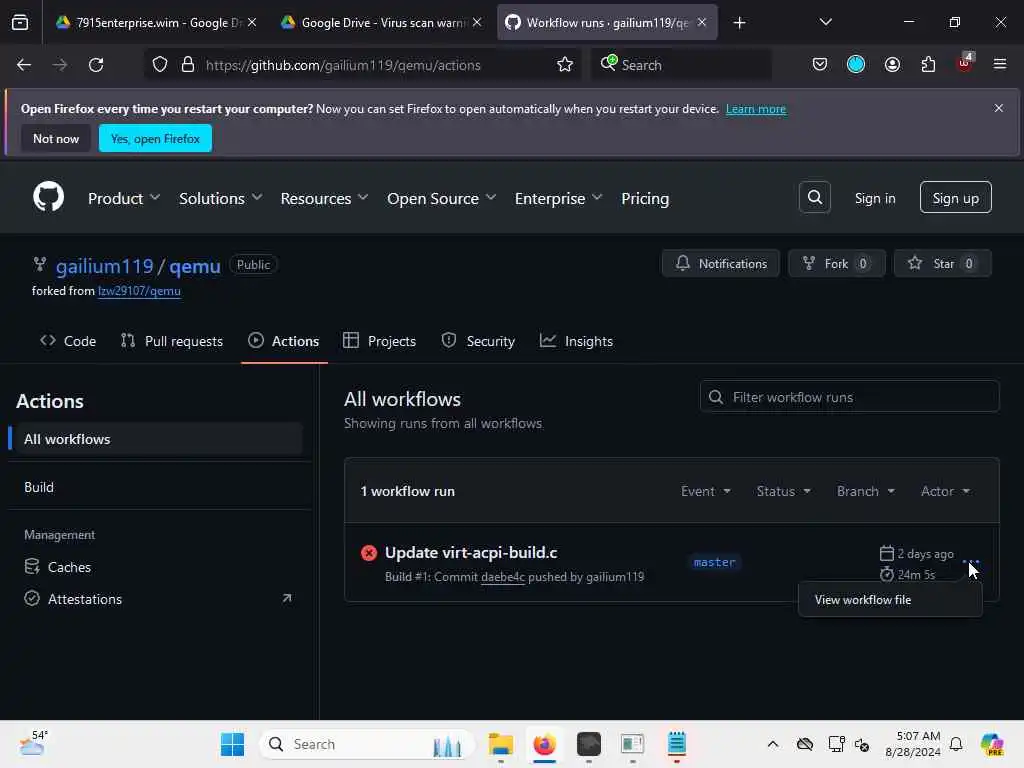Open the gailium119 owner link
1024x768 pixels.
[104, 266]
